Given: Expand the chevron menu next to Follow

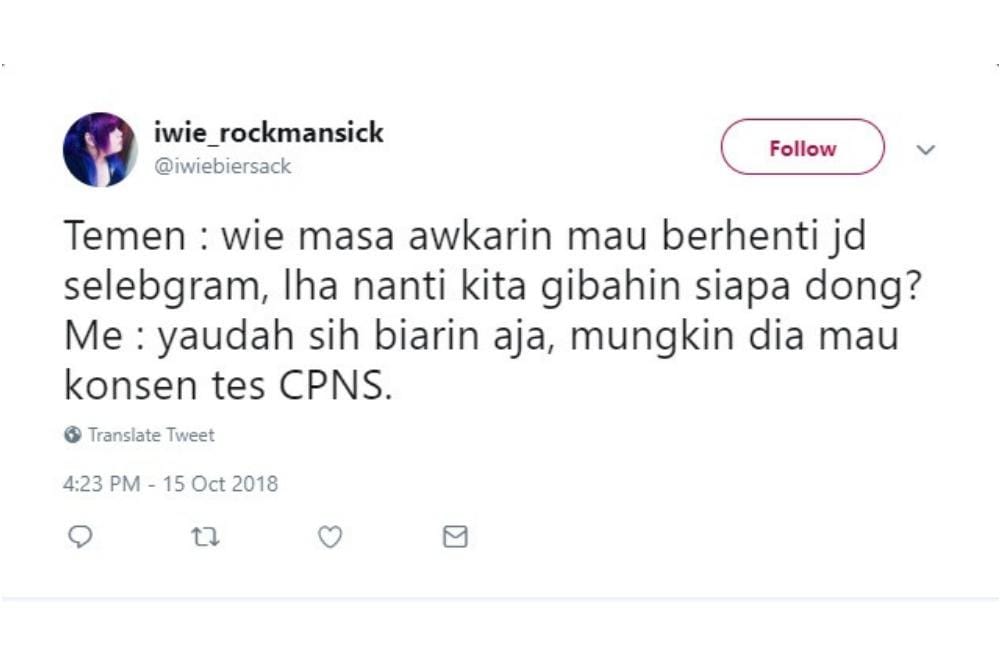Looking at the screenshot, I should pos(926,150).
